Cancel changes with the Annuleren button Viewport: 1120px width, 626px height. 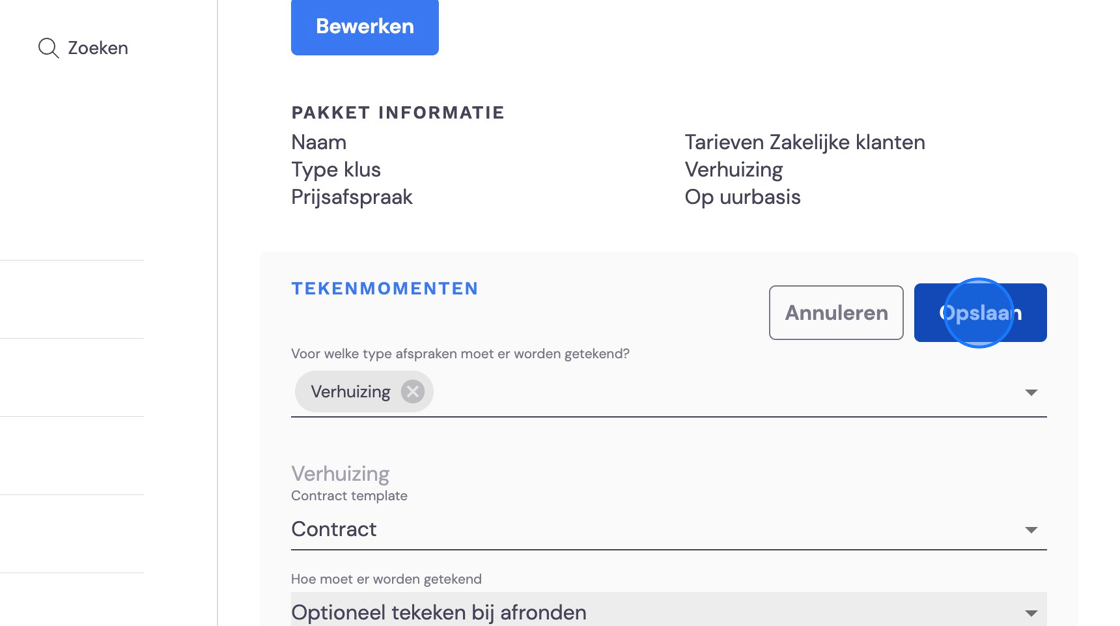click(836, 312)
